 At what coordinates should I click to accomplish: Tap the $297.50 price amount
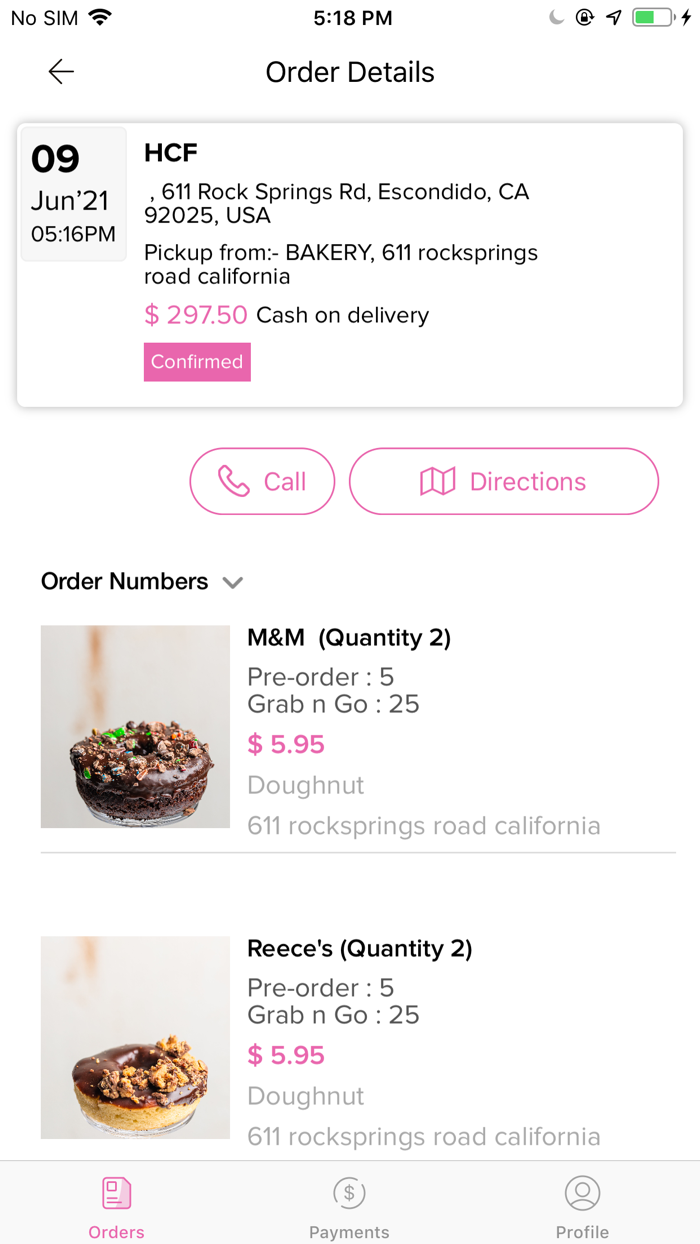click(x=195, y=315)
